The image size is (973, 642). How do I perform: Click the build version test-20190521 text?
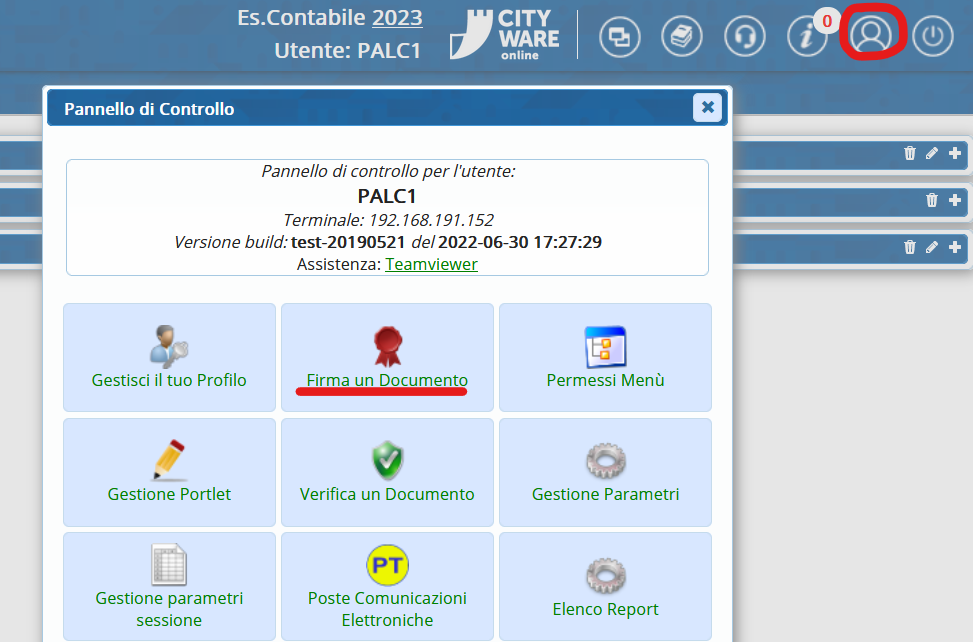tap(348, 242)
